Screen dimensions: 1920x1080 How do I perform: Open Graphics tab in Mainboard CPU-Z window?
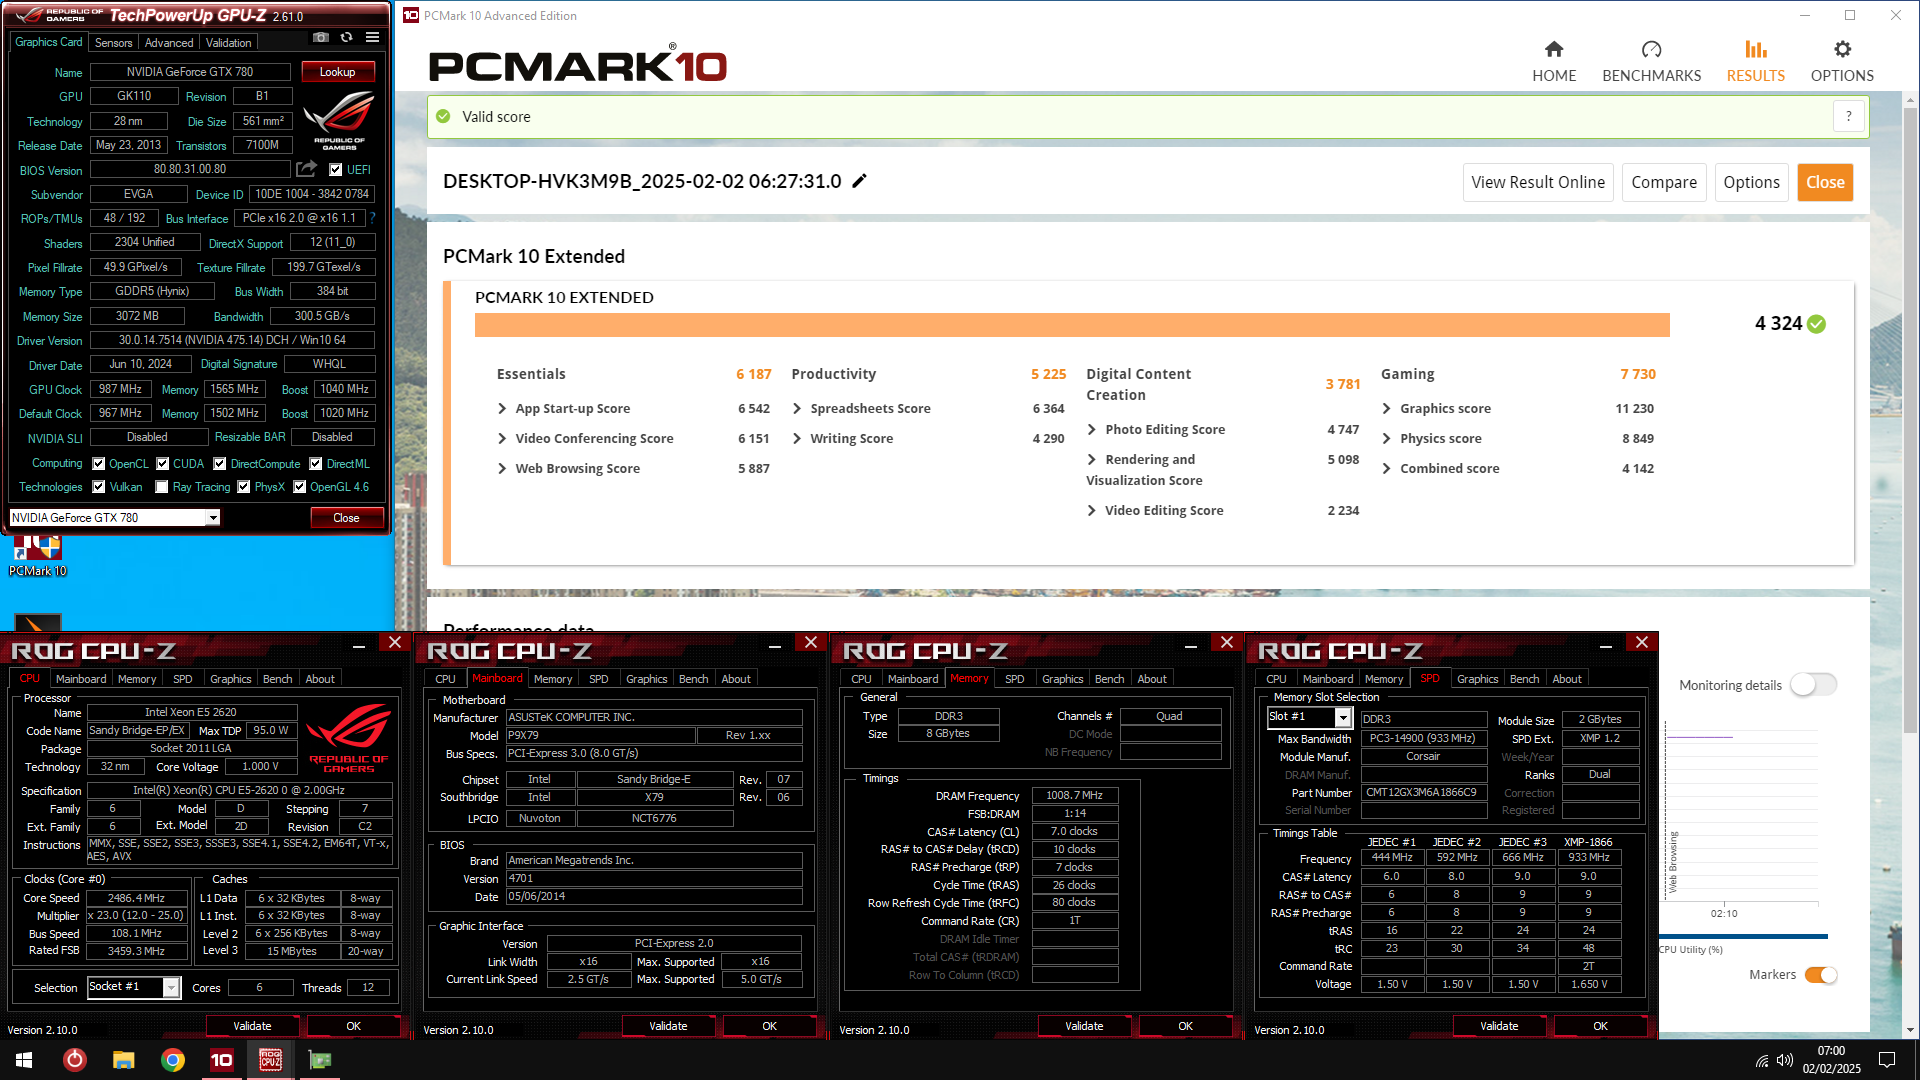pyautogui.click(x=646, y=679)
